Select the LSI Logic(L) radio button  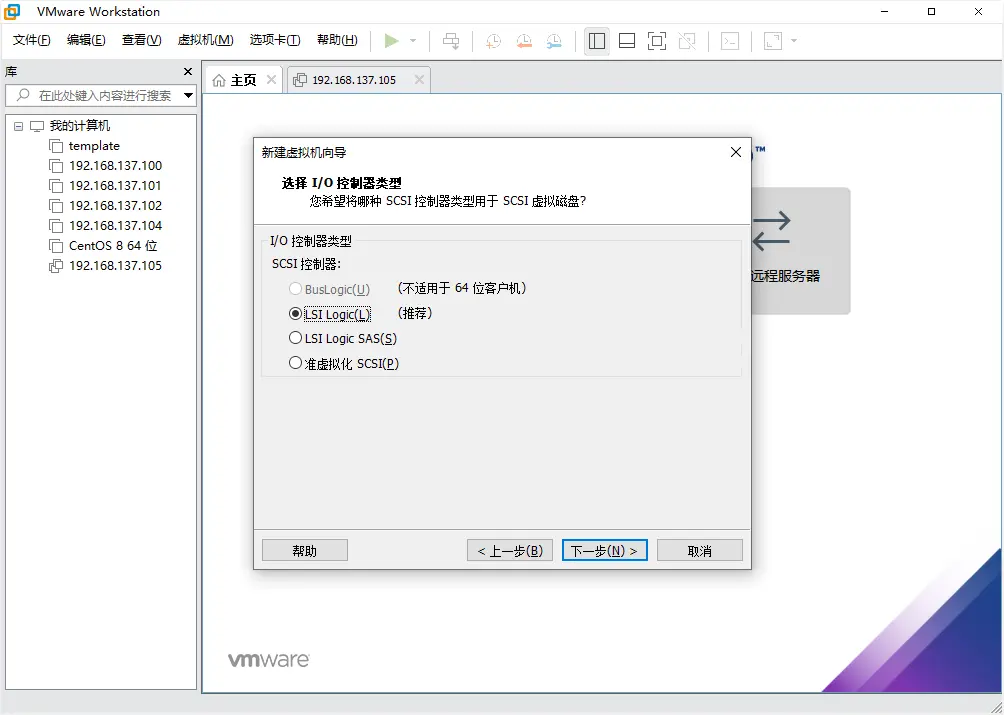pyautogui.click(x=295, y=314)
